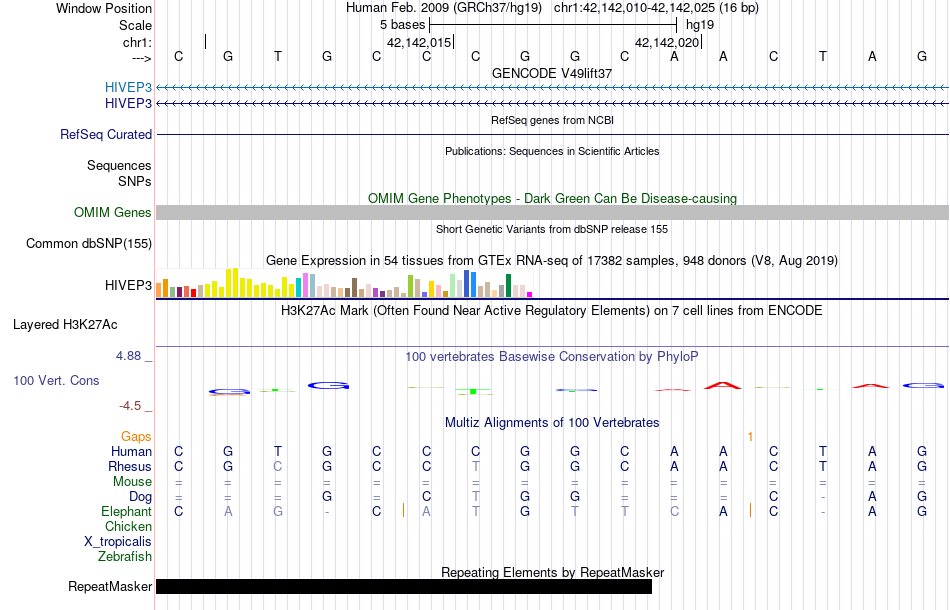Click Short Genetic Variants from dbSNP title
This screenshot has width=950, height=610.
pos(552,229)
